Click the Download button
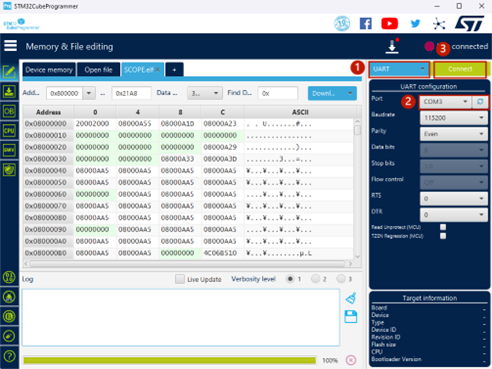Viewport: 492px width, 369px height. tap(326, 93)
